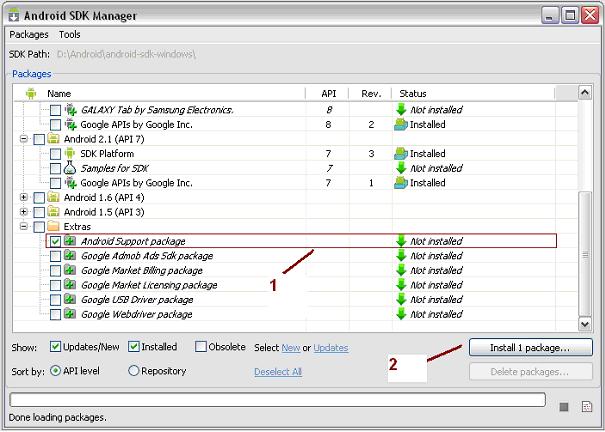Image resolution: width=605 pixels, height=432 pixels.
Task: Uncheck the Android Support package checkbox
Action: (x=55, y=241)
